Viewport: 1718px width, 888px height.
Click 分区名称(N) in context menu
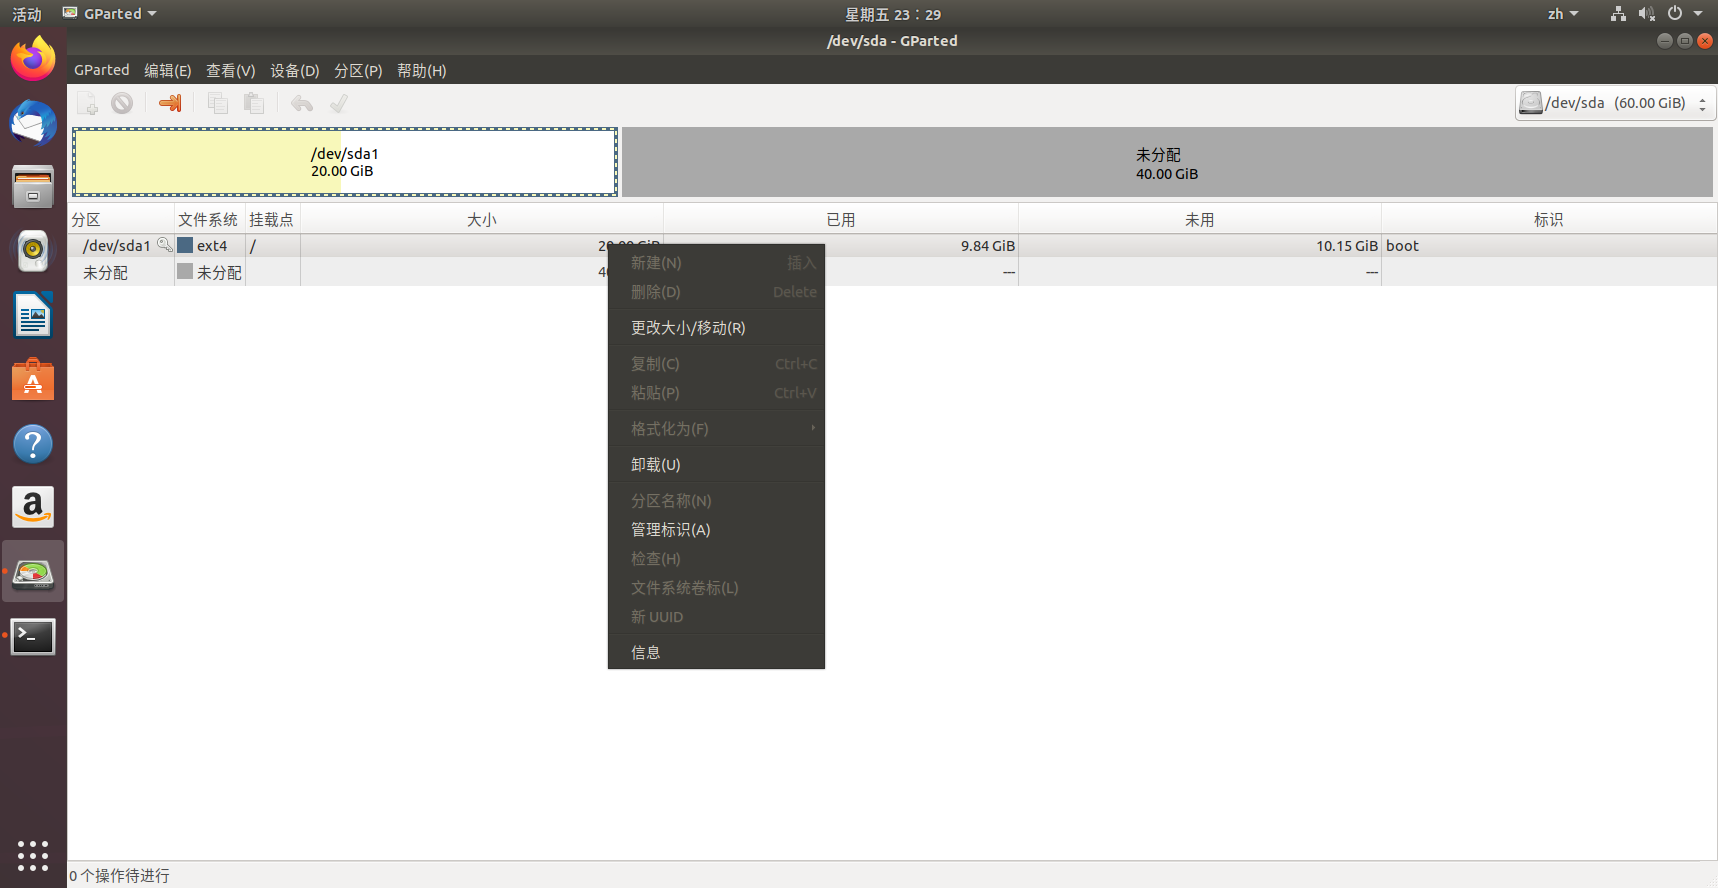tap(716, 500)
